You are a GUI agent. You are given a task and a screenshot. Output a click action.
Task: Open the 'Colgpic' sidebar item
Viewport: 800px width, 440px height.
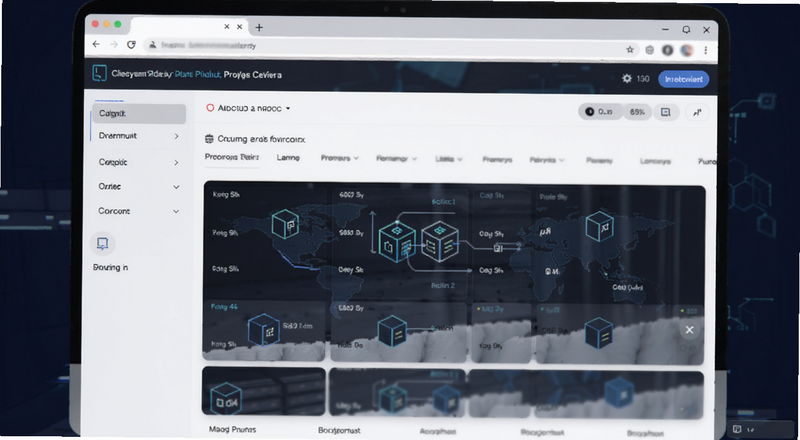(x=113, y=162)
